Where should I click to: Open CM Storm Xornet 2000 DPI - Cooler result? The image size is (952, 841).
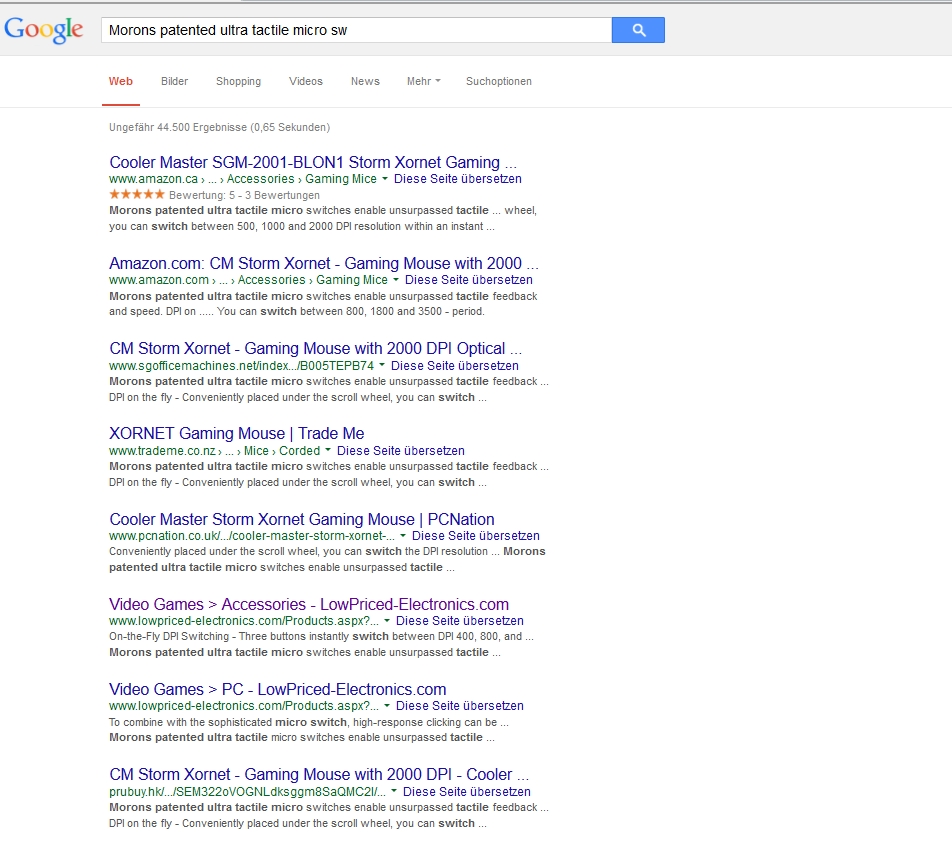(319, 774)
